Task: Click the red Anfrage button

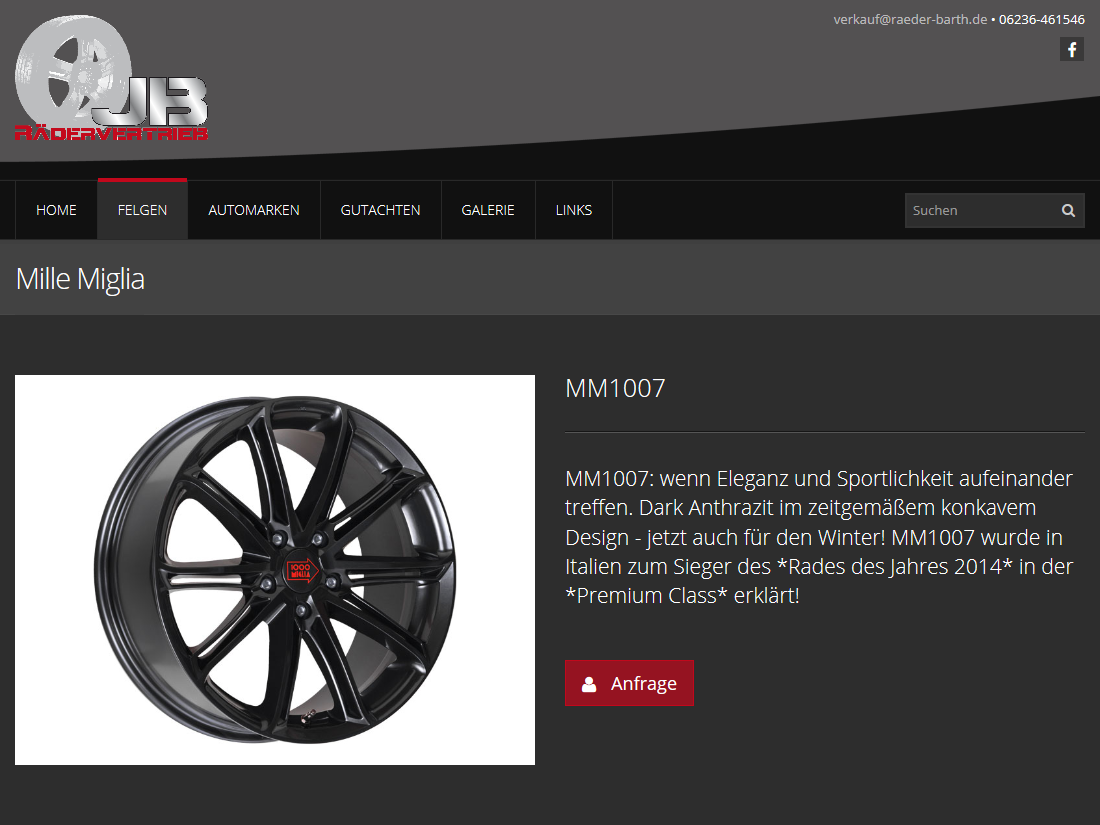Action: point(629,683)
